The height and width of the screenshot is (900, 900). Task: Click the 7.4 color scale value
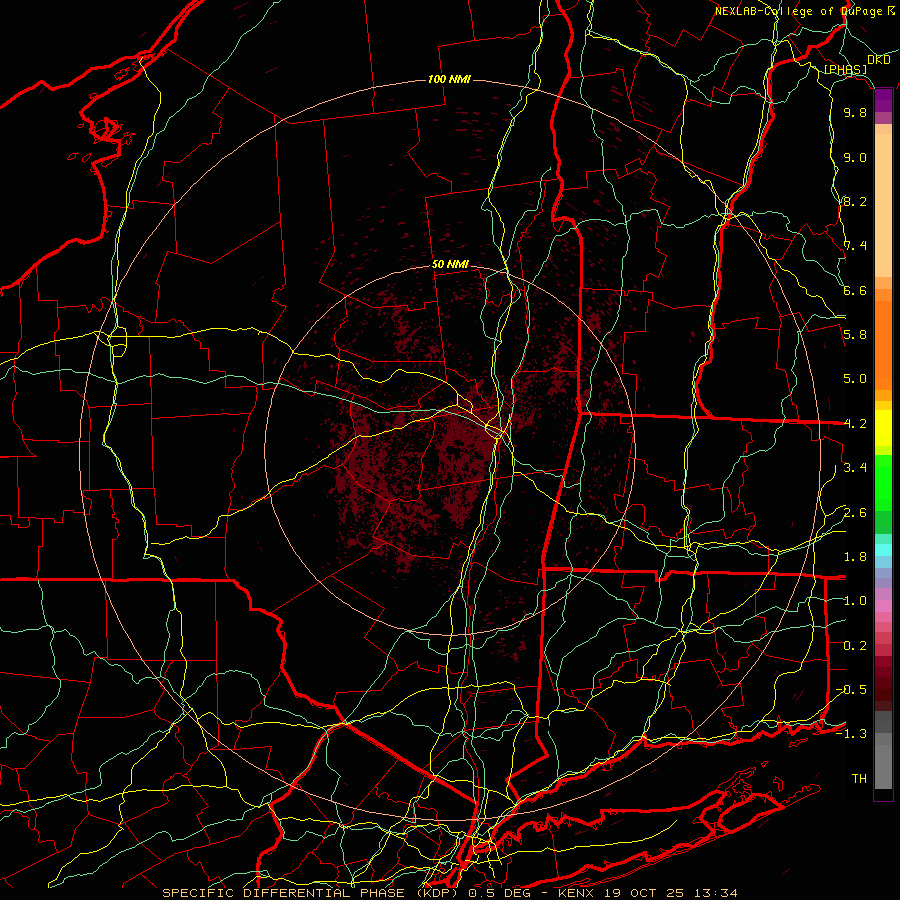click(855, 246)
